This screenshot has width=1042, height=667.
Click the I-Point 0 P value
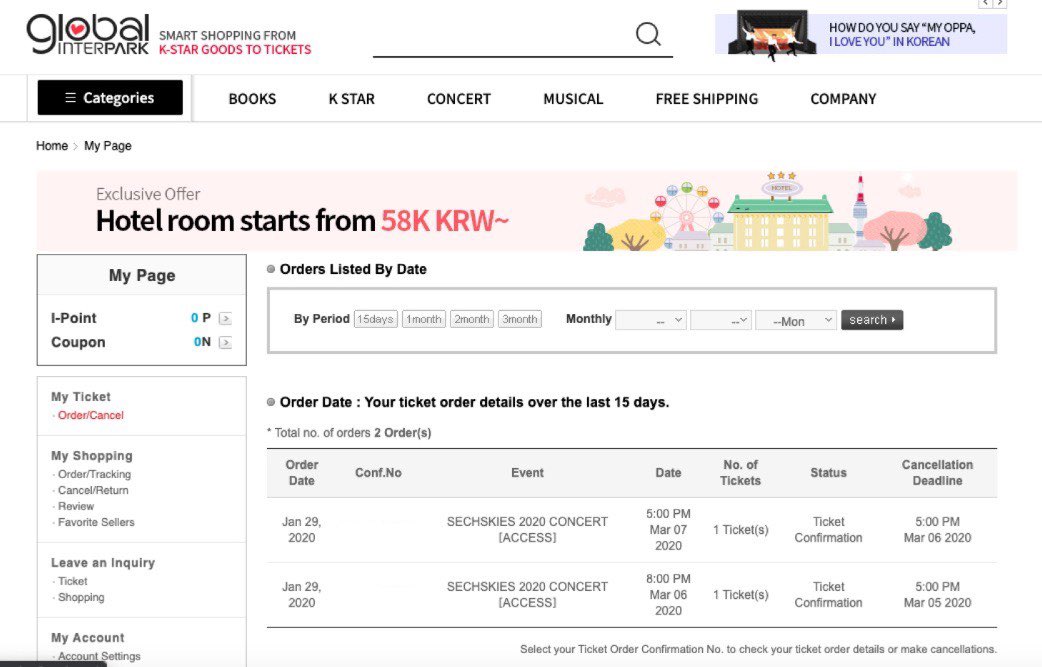click(201, 318)
